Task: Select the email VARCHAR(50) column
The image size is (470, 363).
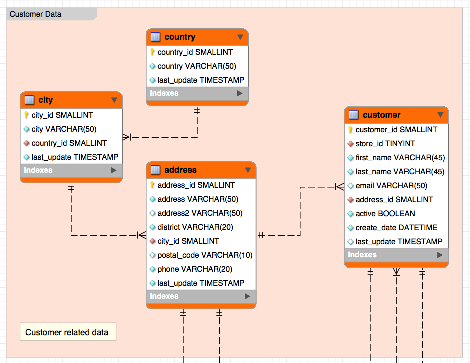Action: [396, 186]
